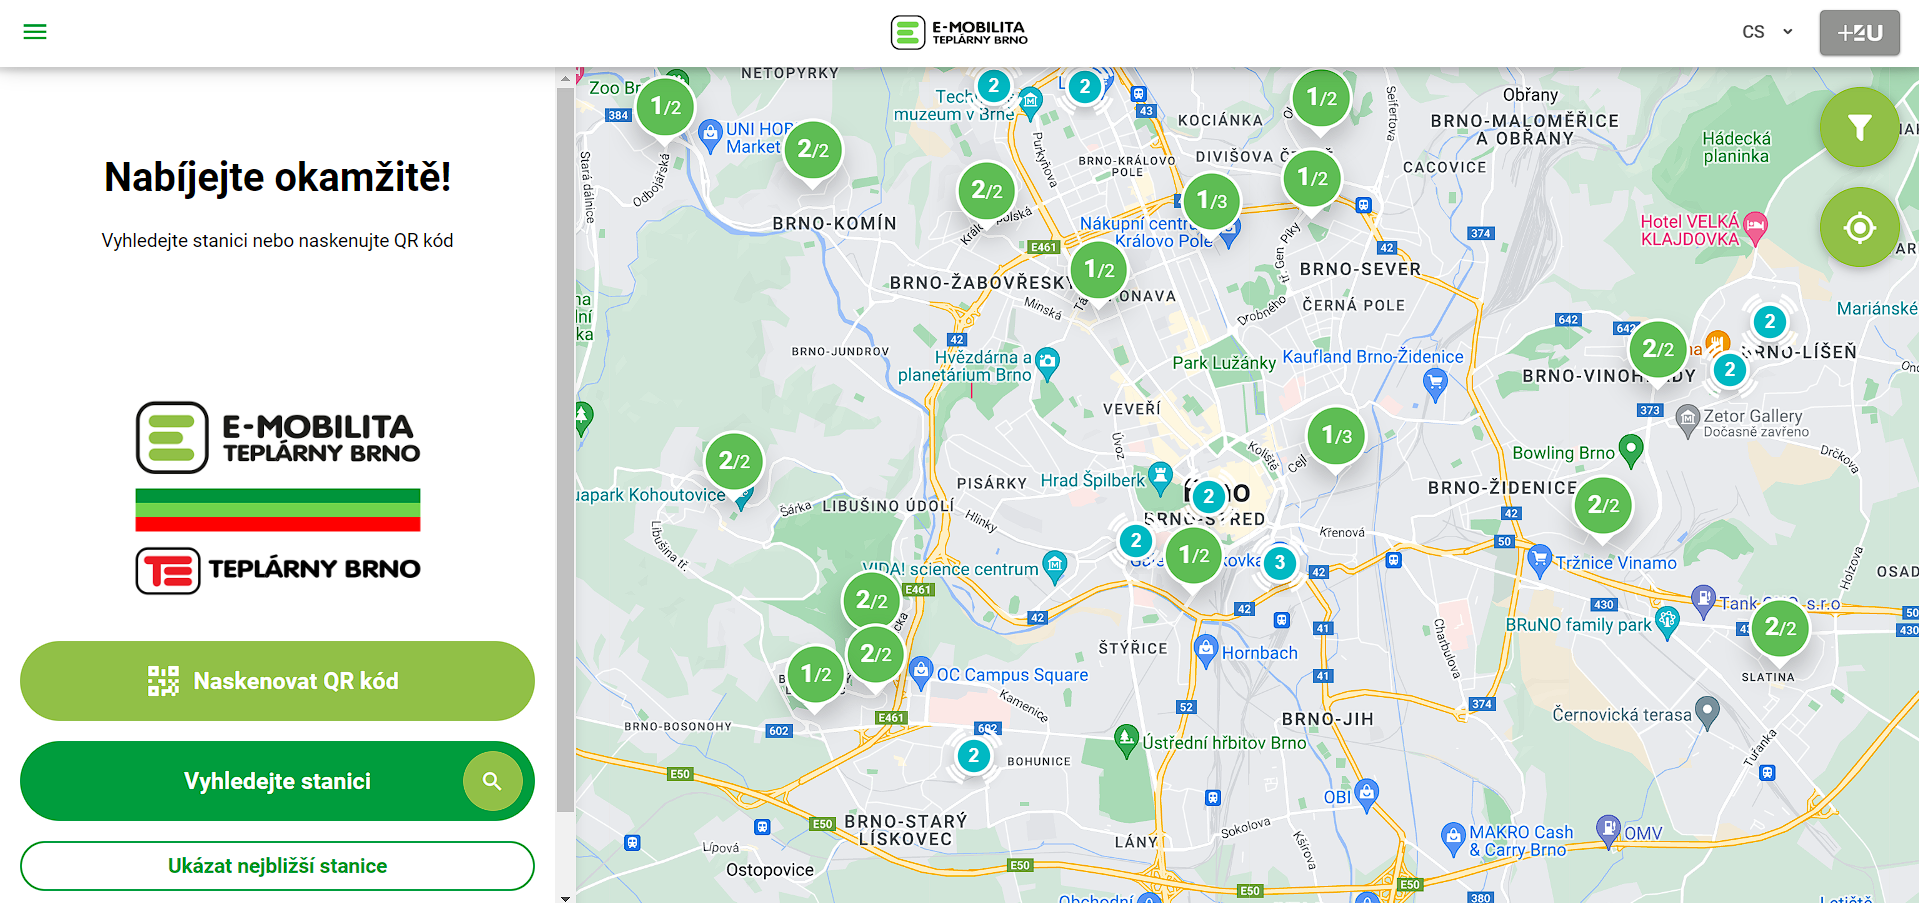The image size is (1919, 903).
Task: Center map on my location
Action: [x=1859, y=228]
